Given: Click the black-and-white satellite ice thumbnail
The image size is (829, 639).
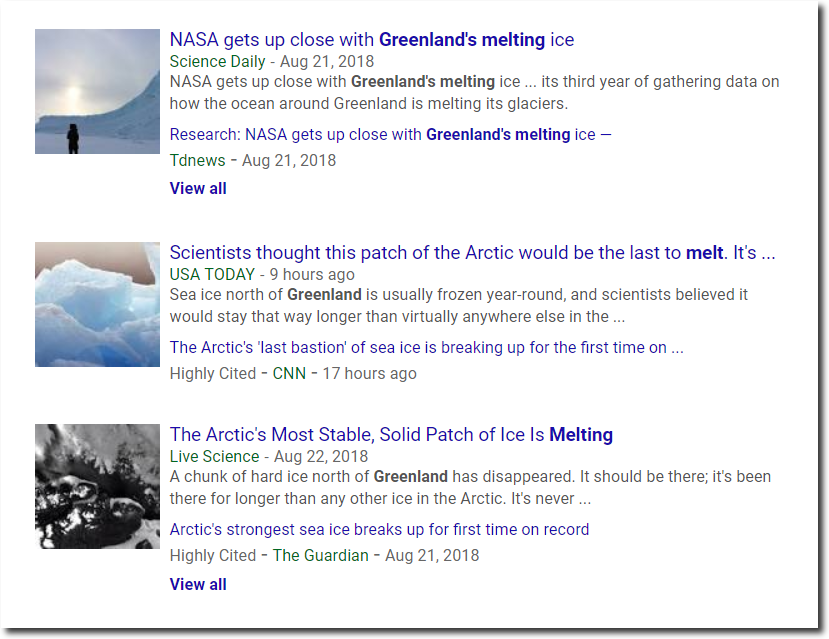Looking at the screenshot, I should tap(97, 486).
